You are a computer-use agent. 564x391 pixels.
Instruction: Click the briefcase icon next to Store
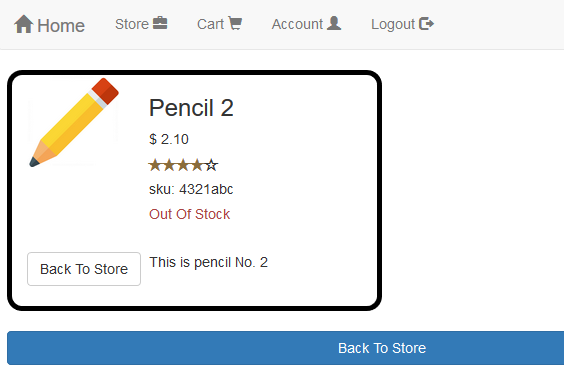coord(160,23)
